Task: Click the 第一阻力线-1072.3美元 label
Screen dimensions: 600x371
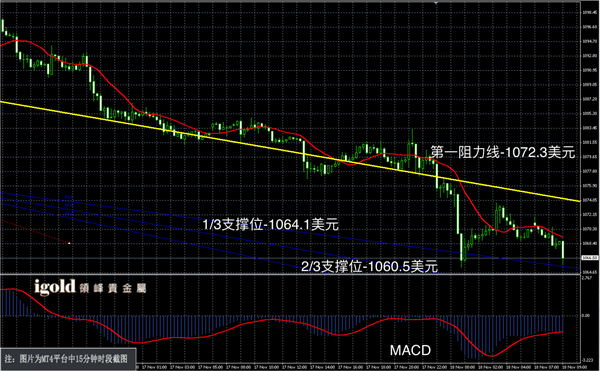Action: click(503, 152)
